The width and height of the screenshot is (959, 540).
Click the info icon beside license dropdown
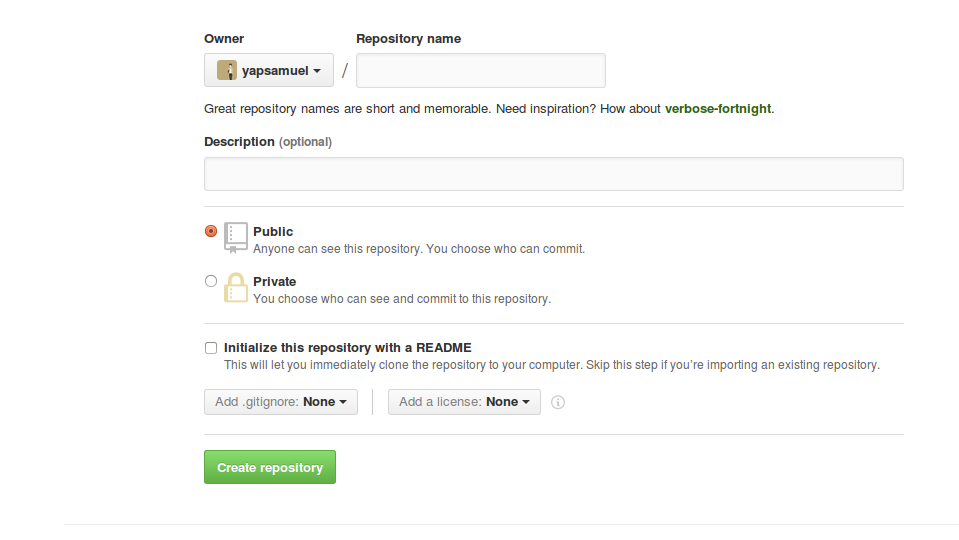point(558,402)
